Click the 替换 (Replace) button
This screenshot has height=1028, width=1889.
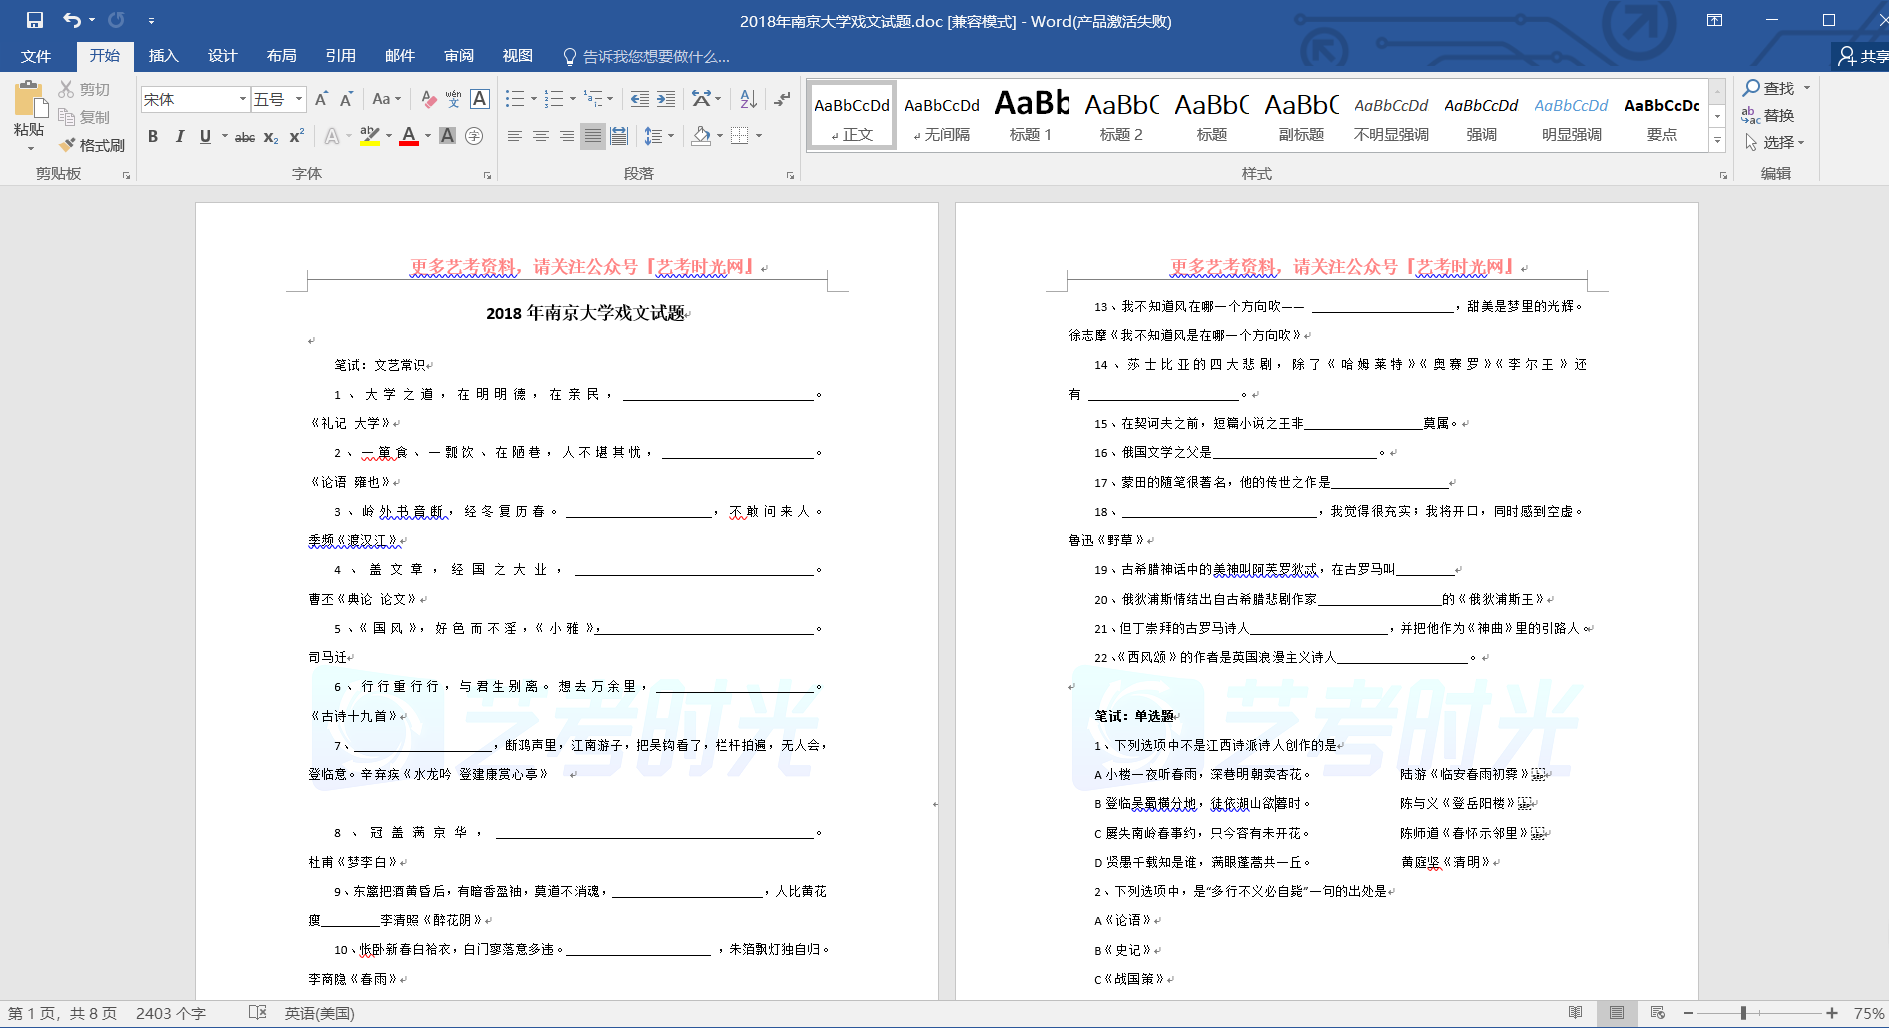[1768, 116]
